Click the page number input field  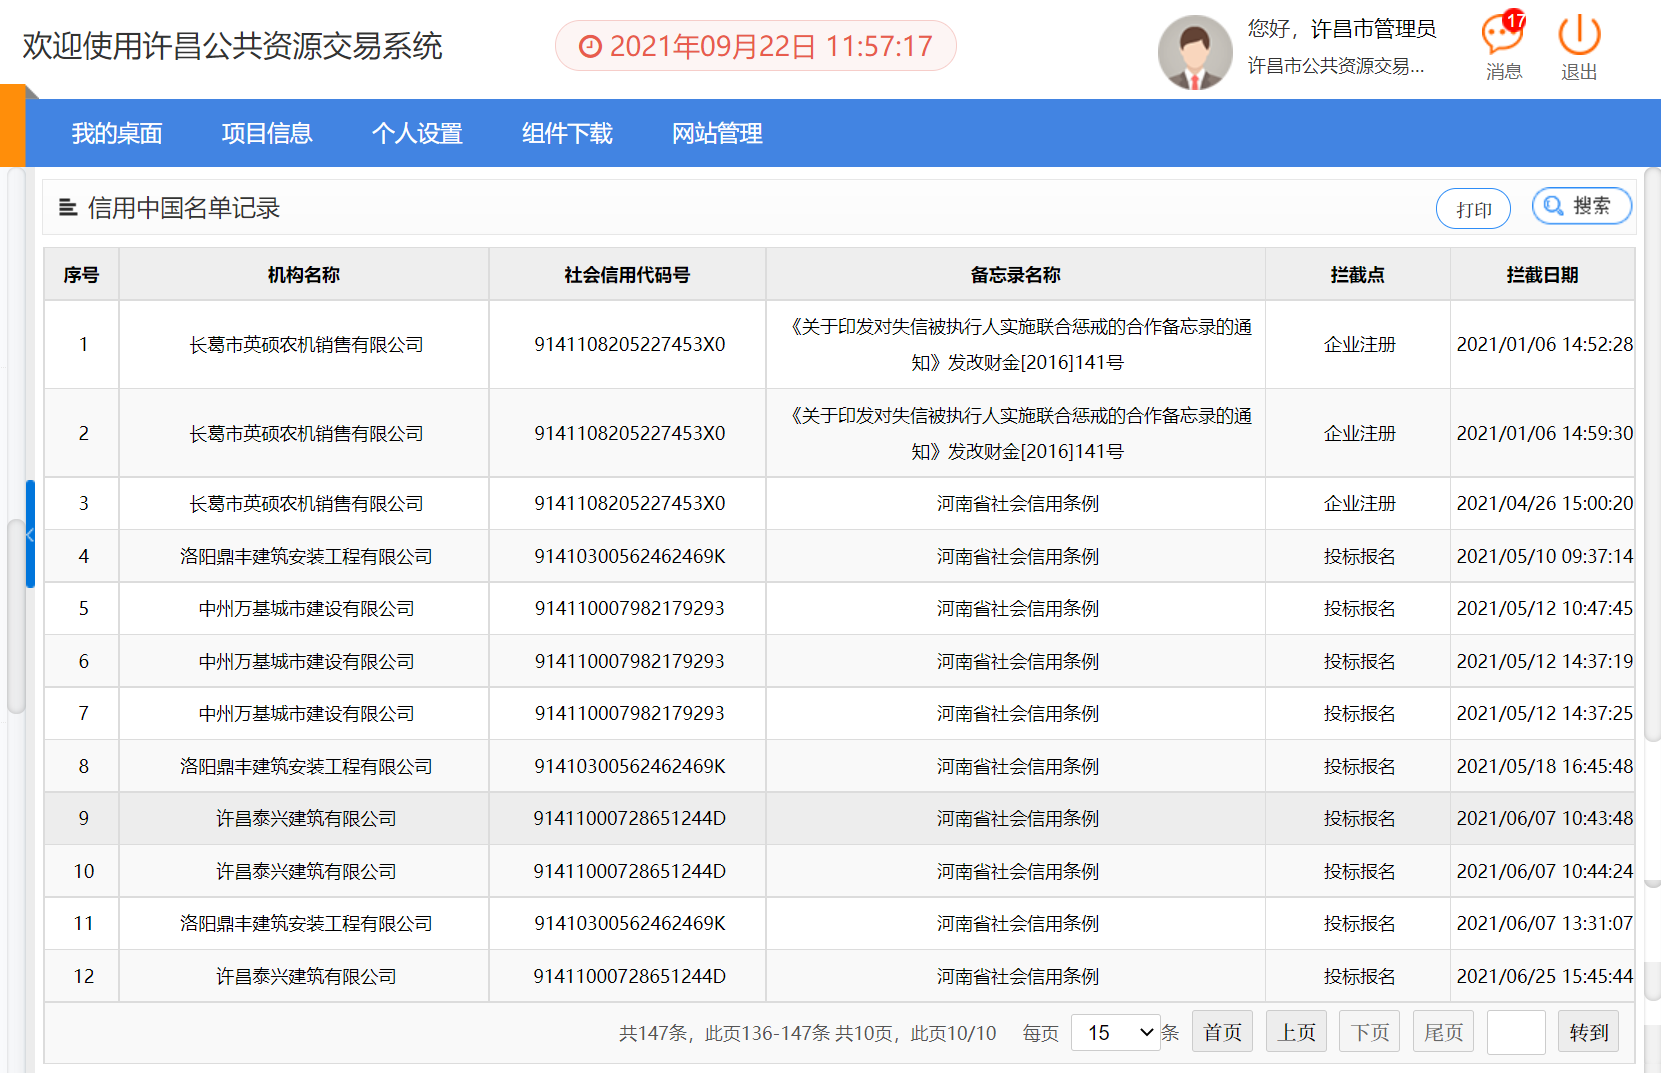click(1516, 1032)
